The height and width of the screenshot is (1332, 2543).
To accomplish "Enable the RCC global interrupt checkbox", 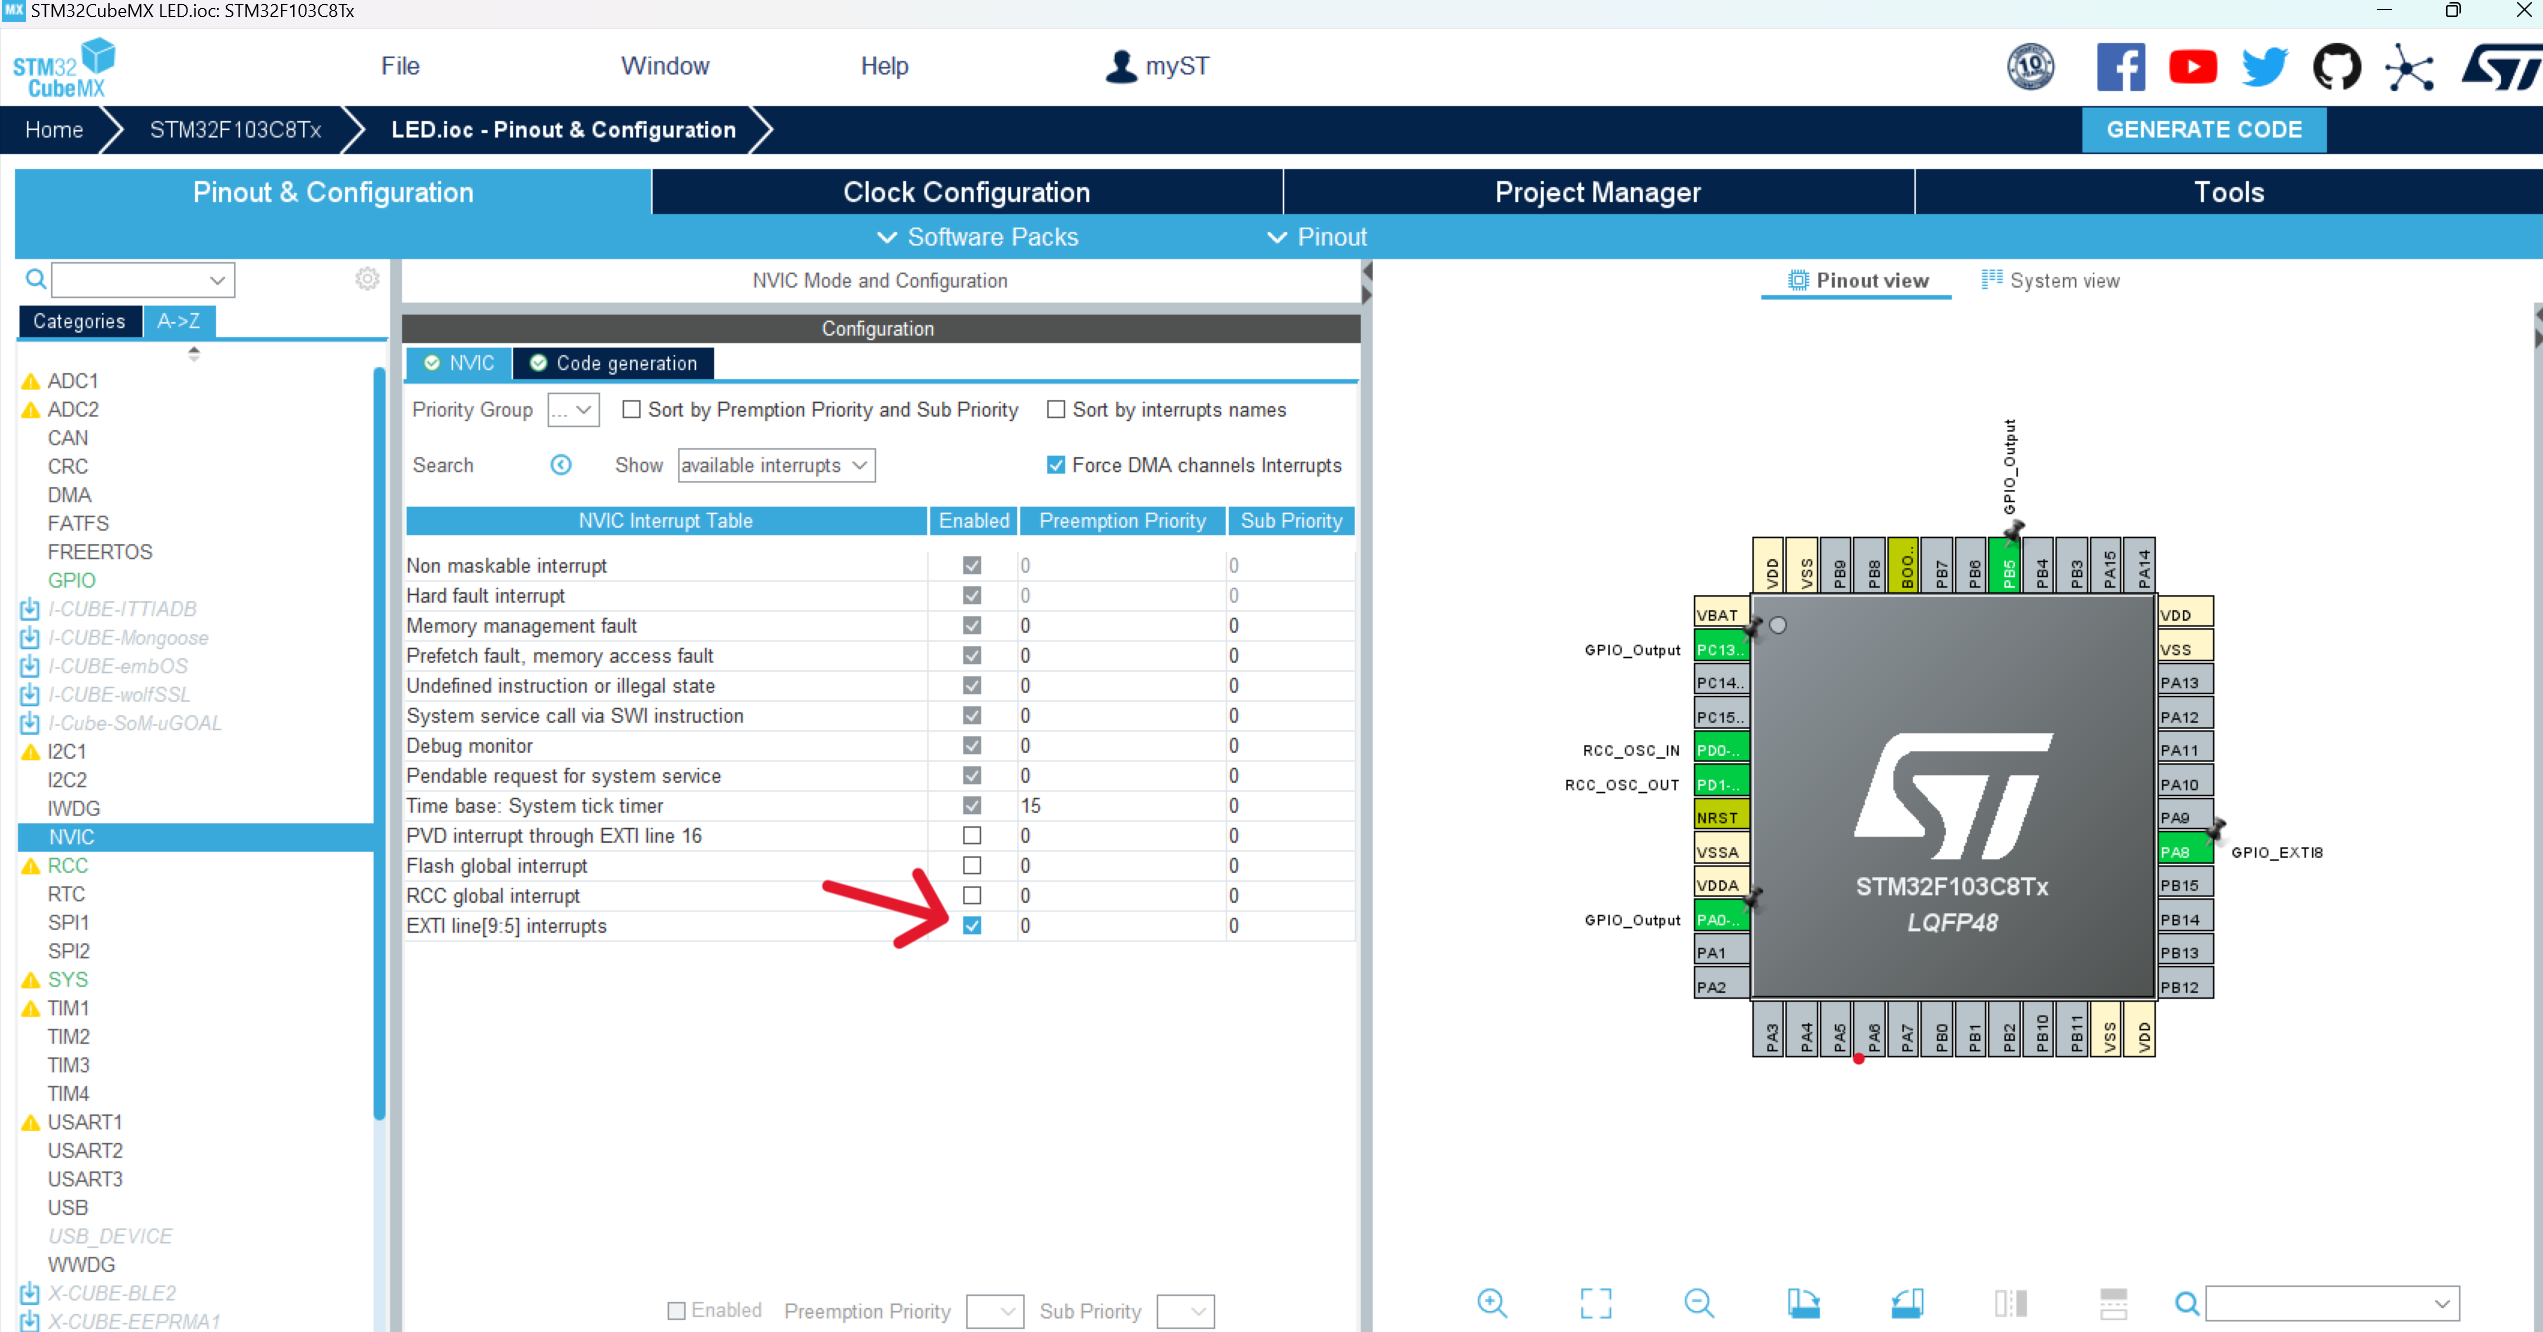I will click(972, 895).
